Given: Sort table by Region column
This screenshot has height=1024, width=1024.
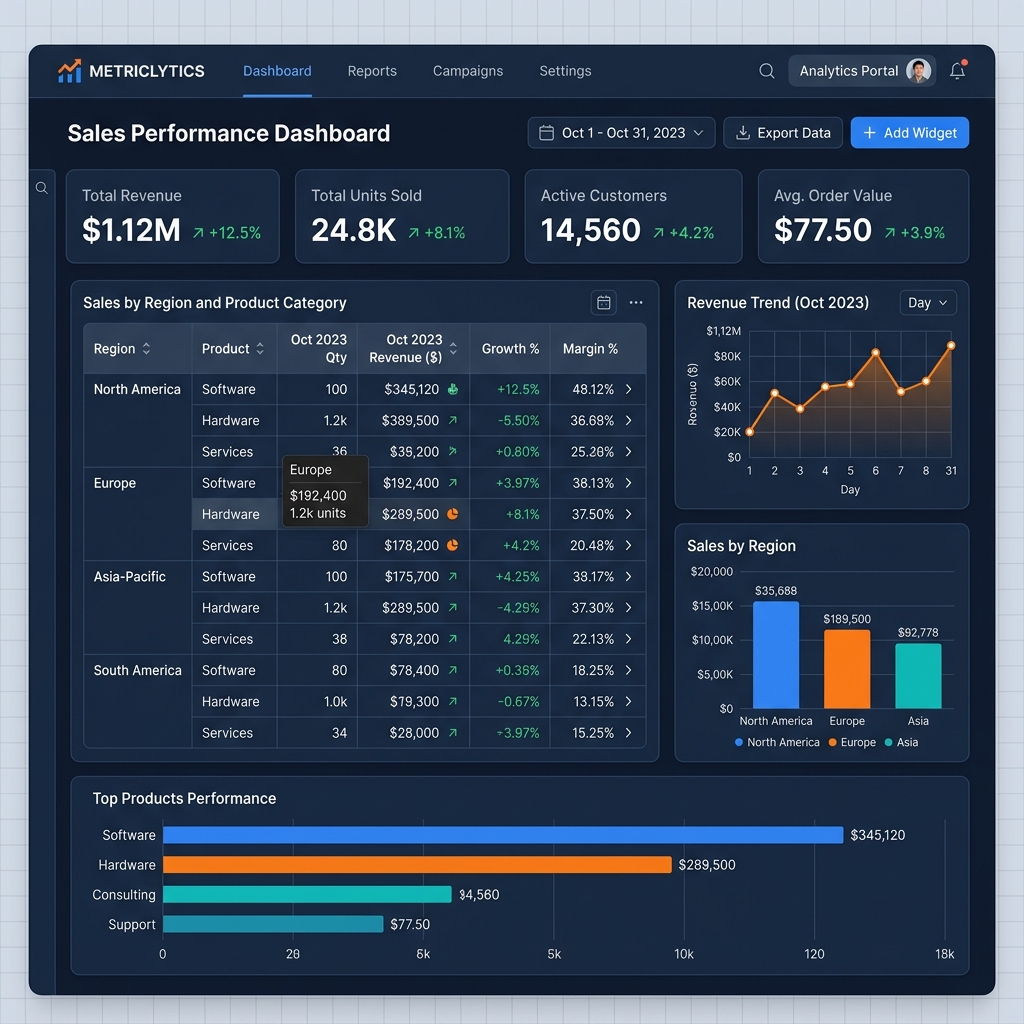Looking at the screenshot, I should point(146,349).
